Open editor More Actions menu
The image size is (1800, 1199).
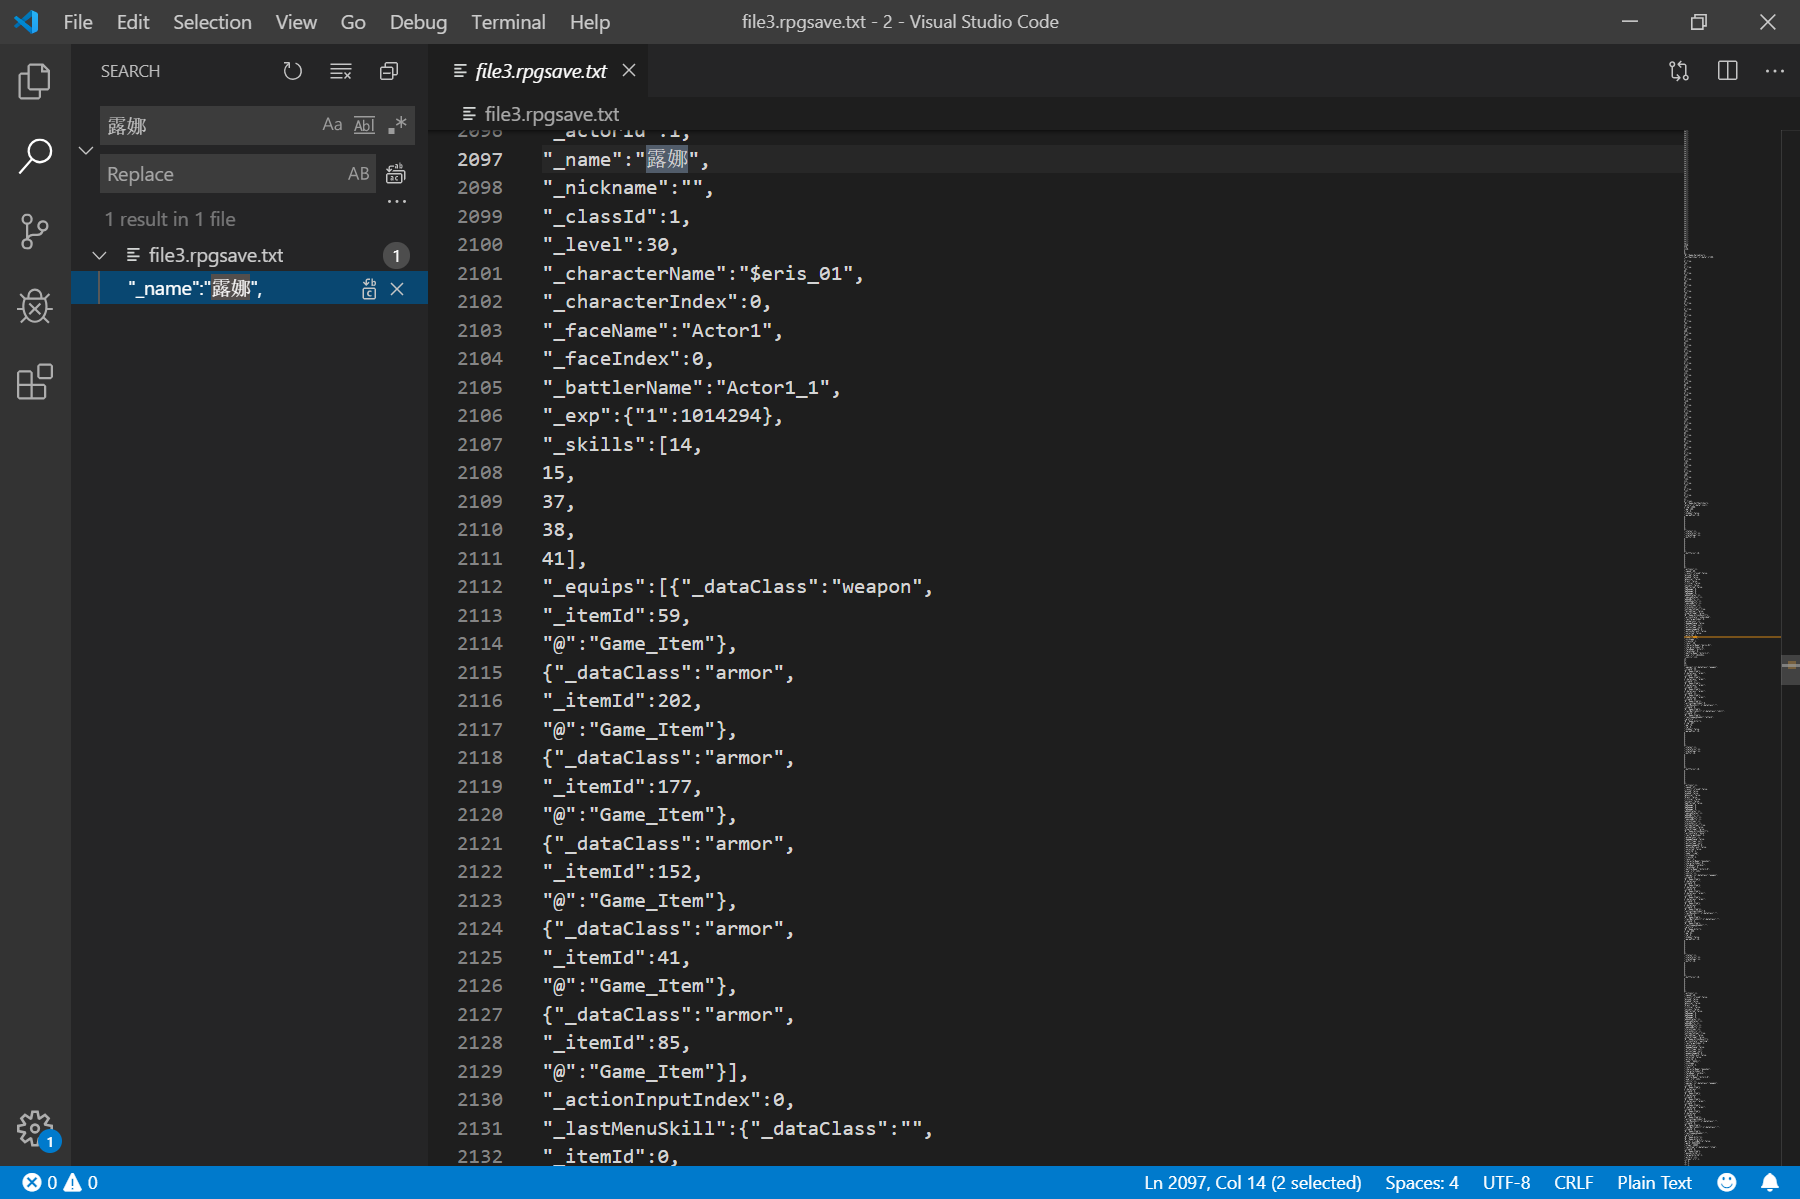pyautogui.click(x=1774, y=71)
